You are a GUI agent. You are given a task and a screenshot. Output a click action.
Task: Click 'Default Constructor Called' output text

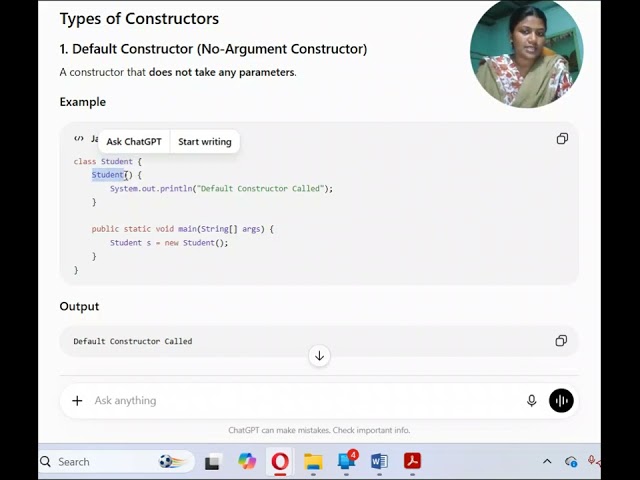pos(133,341)
